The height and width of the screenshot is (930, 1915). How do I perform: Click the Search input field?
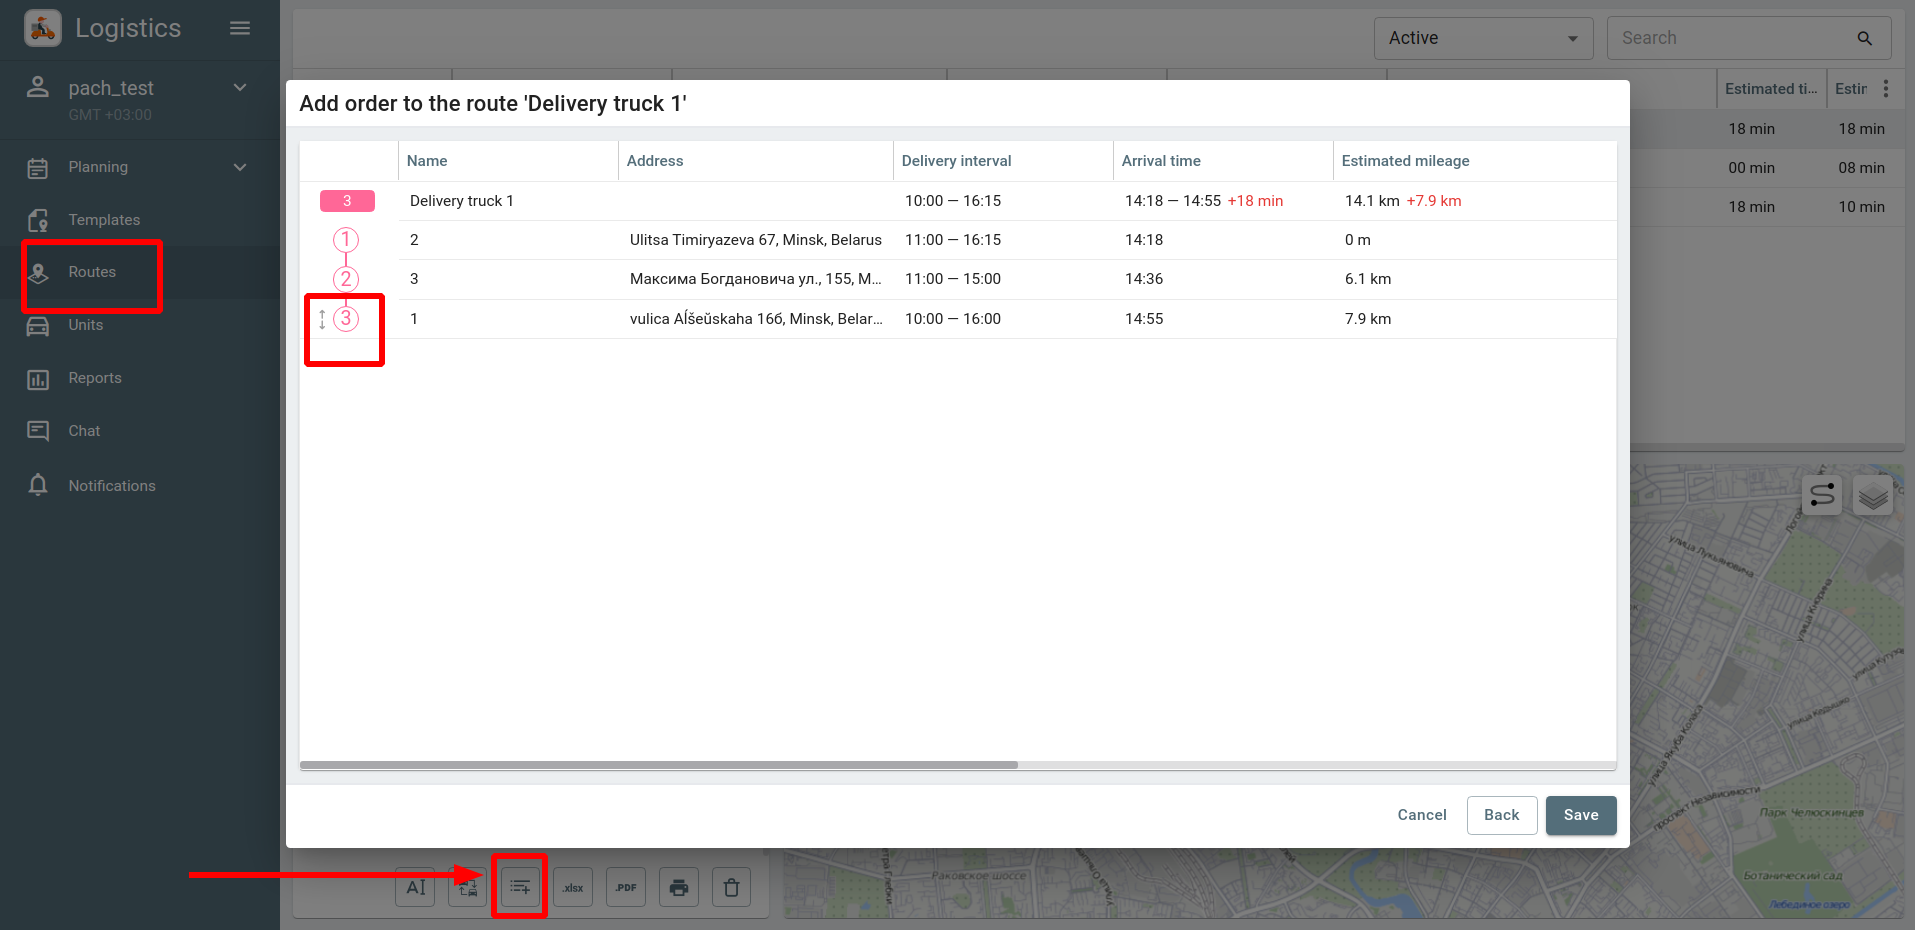pos(1735,38)
